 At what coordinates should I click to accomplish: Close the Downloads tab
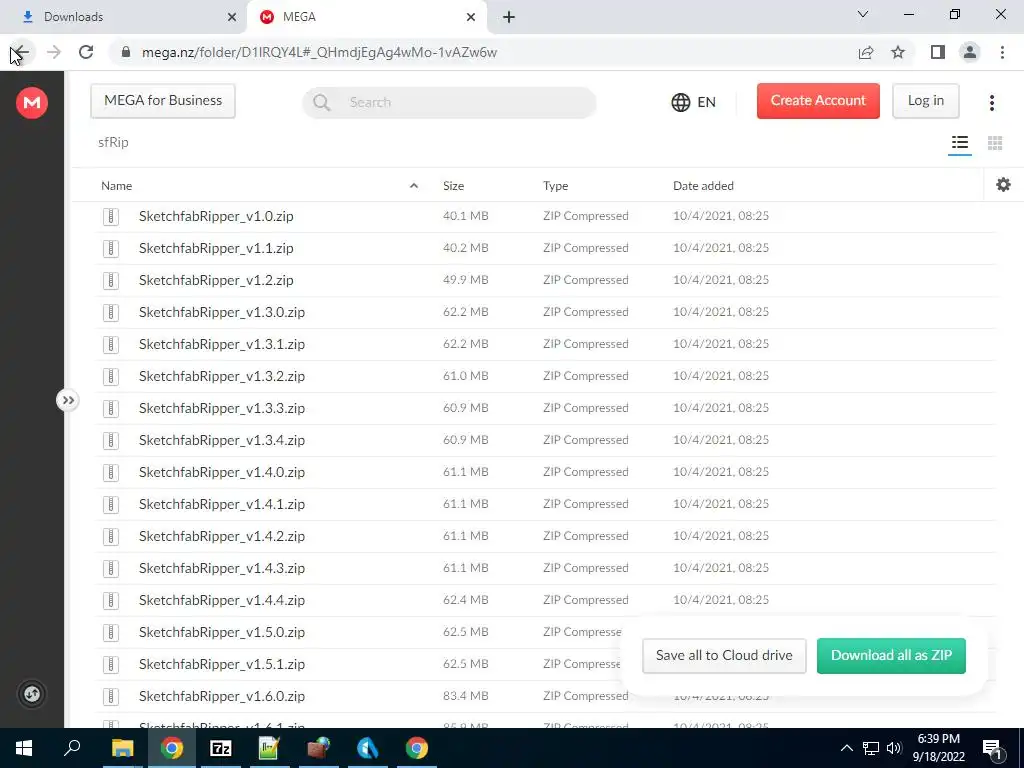click(x=232, y=17)
